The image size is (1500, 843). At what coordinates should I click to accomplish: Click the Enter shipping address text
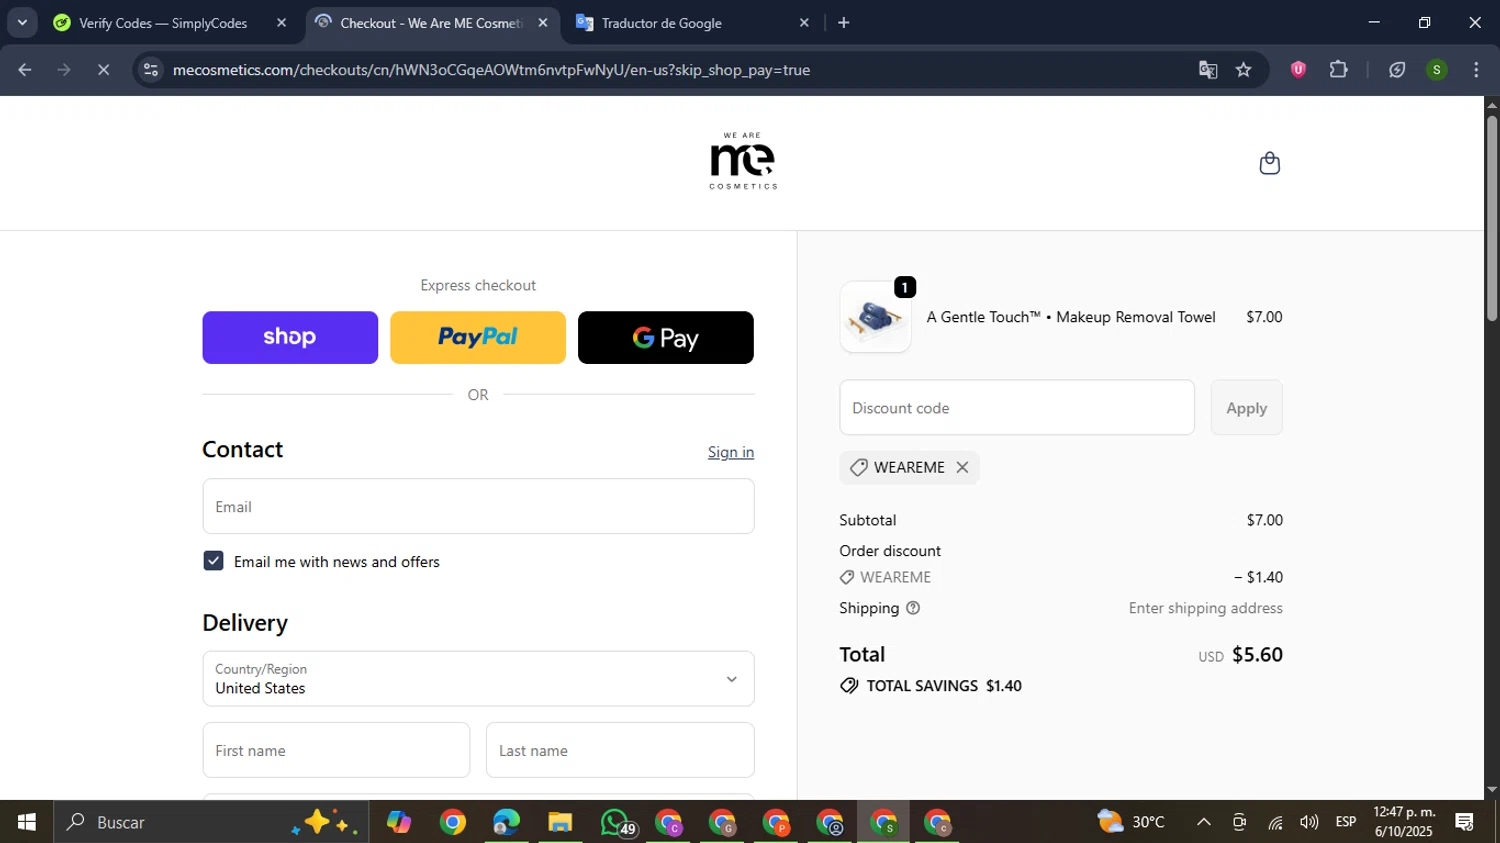pyautogui.click(x=1205, y=608)
